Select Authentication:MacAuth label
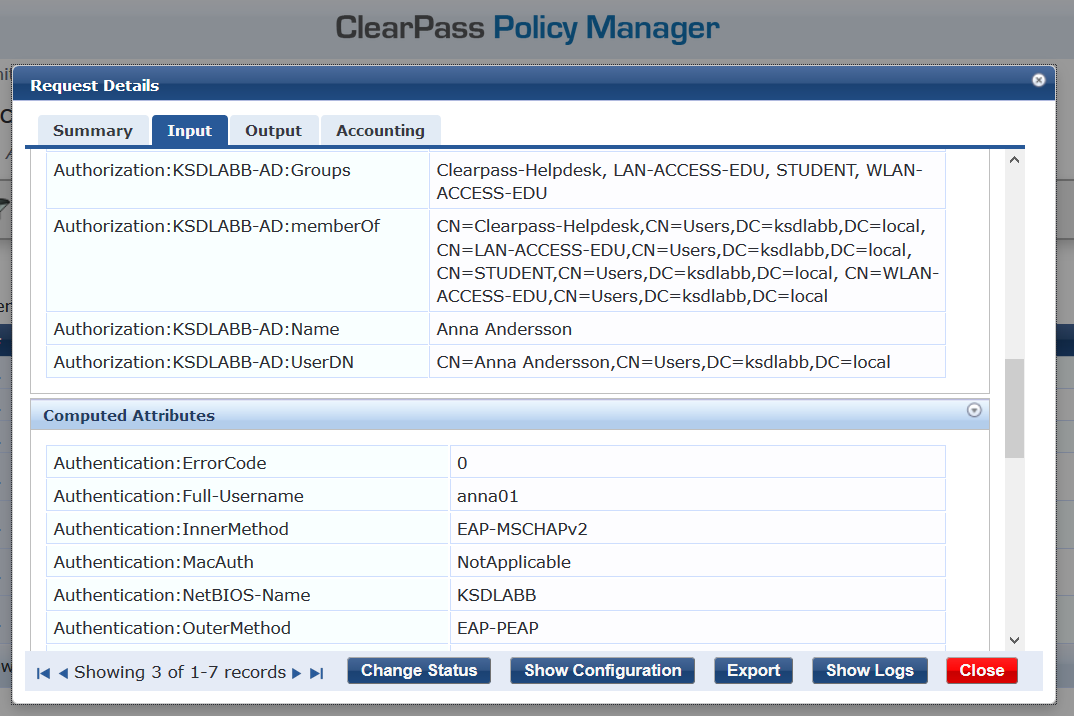The height and width of the screenshot is (716, 1074). click(x=153, y=562)
